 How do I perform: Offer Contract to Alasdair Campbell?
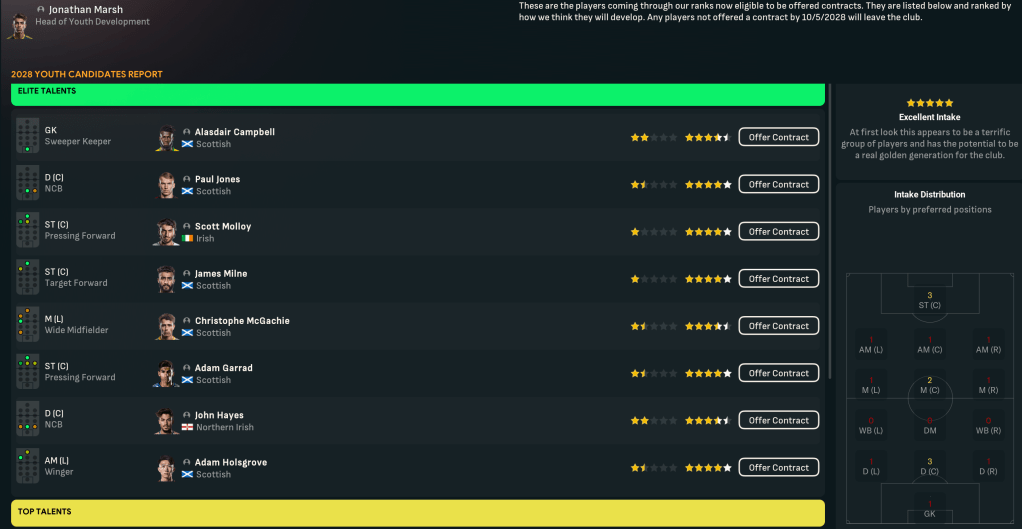coord(778,137)
